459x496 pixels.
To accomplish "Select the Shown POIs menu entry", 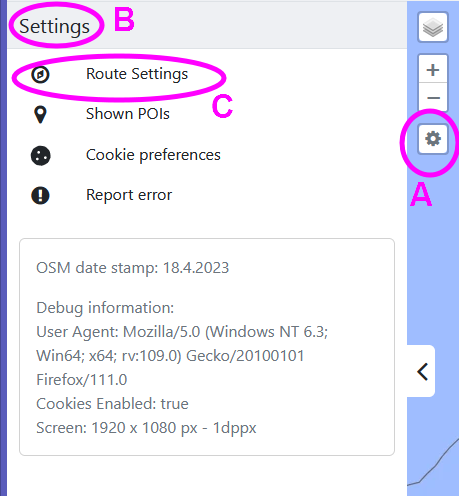I will [x=128, y=114].
